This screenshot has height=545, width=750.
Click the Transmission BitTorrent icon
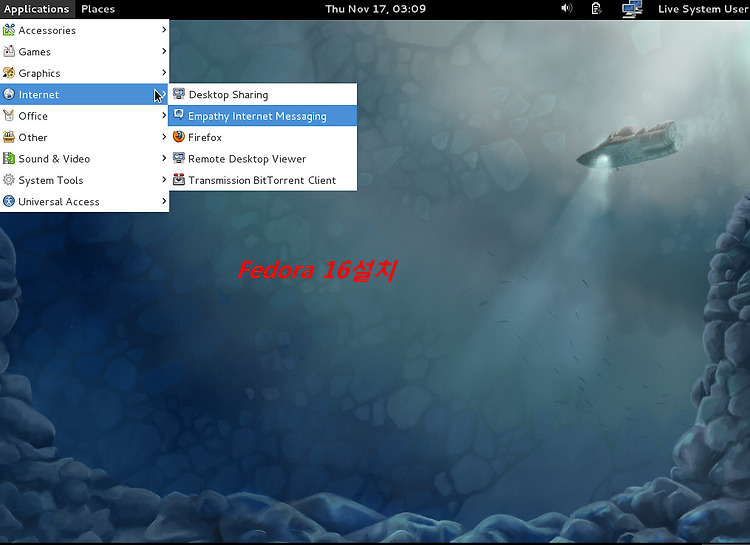(x=179, y=180)
